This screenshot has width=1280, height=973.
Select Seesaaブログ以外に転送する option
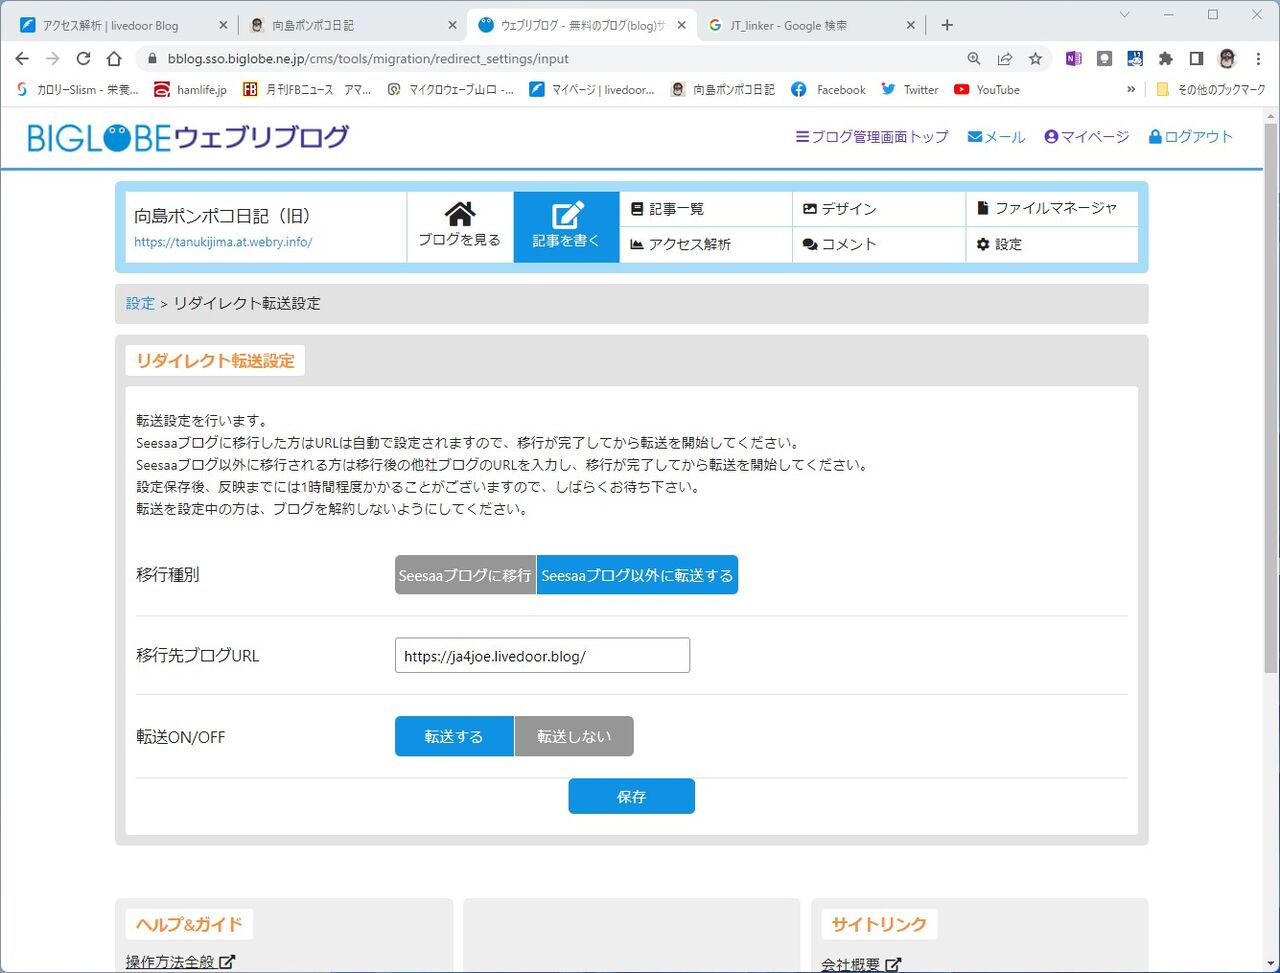click(x=637, y=575)
